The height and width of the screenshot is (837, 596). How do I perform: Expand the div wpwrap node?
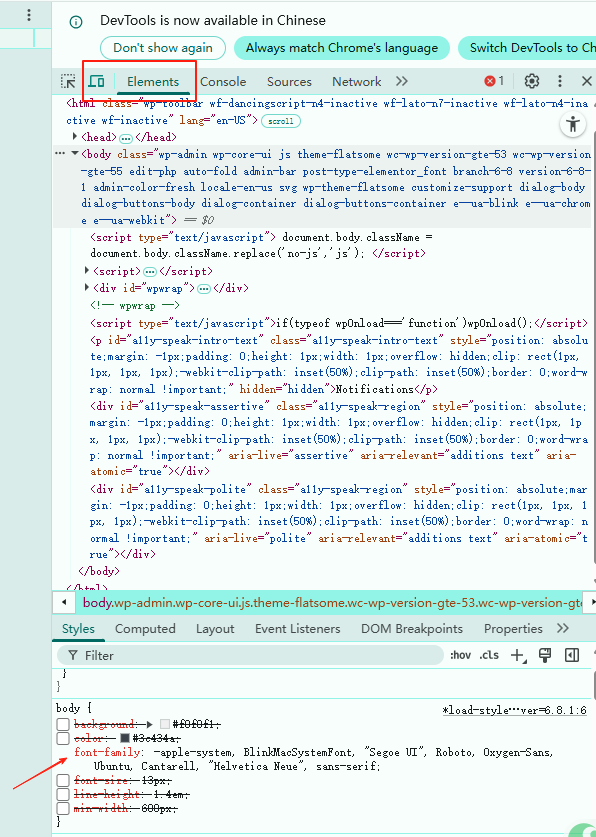pos(87,288)
